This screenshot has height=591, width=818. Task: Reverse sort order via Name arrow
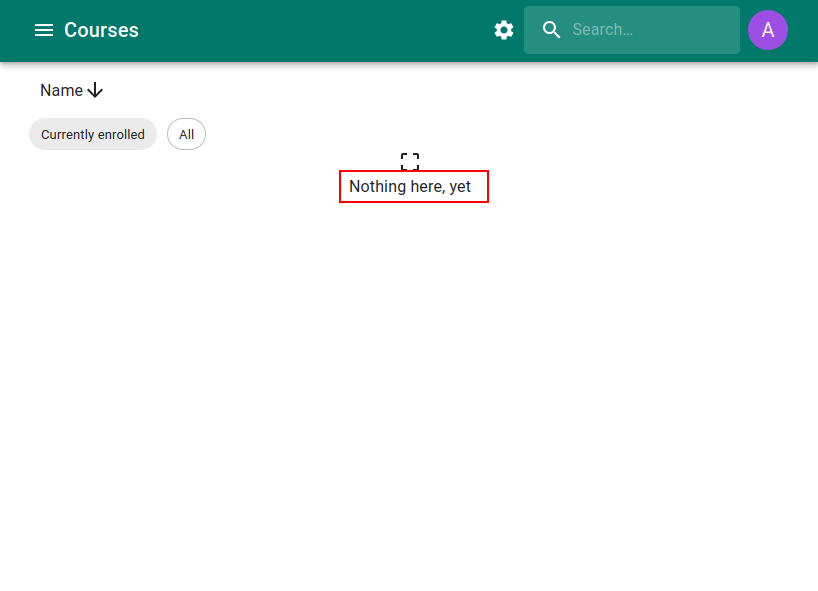96,91
